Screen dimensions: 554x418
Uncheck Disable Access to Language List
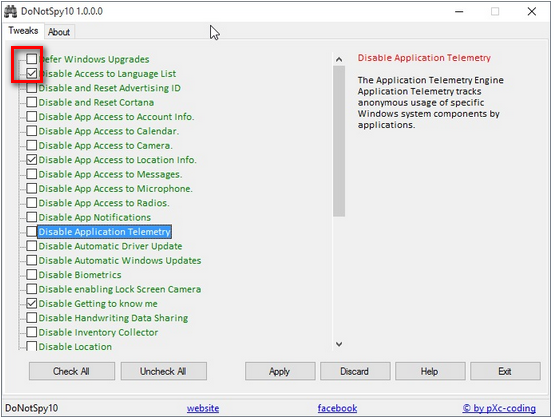pos(31,73)
